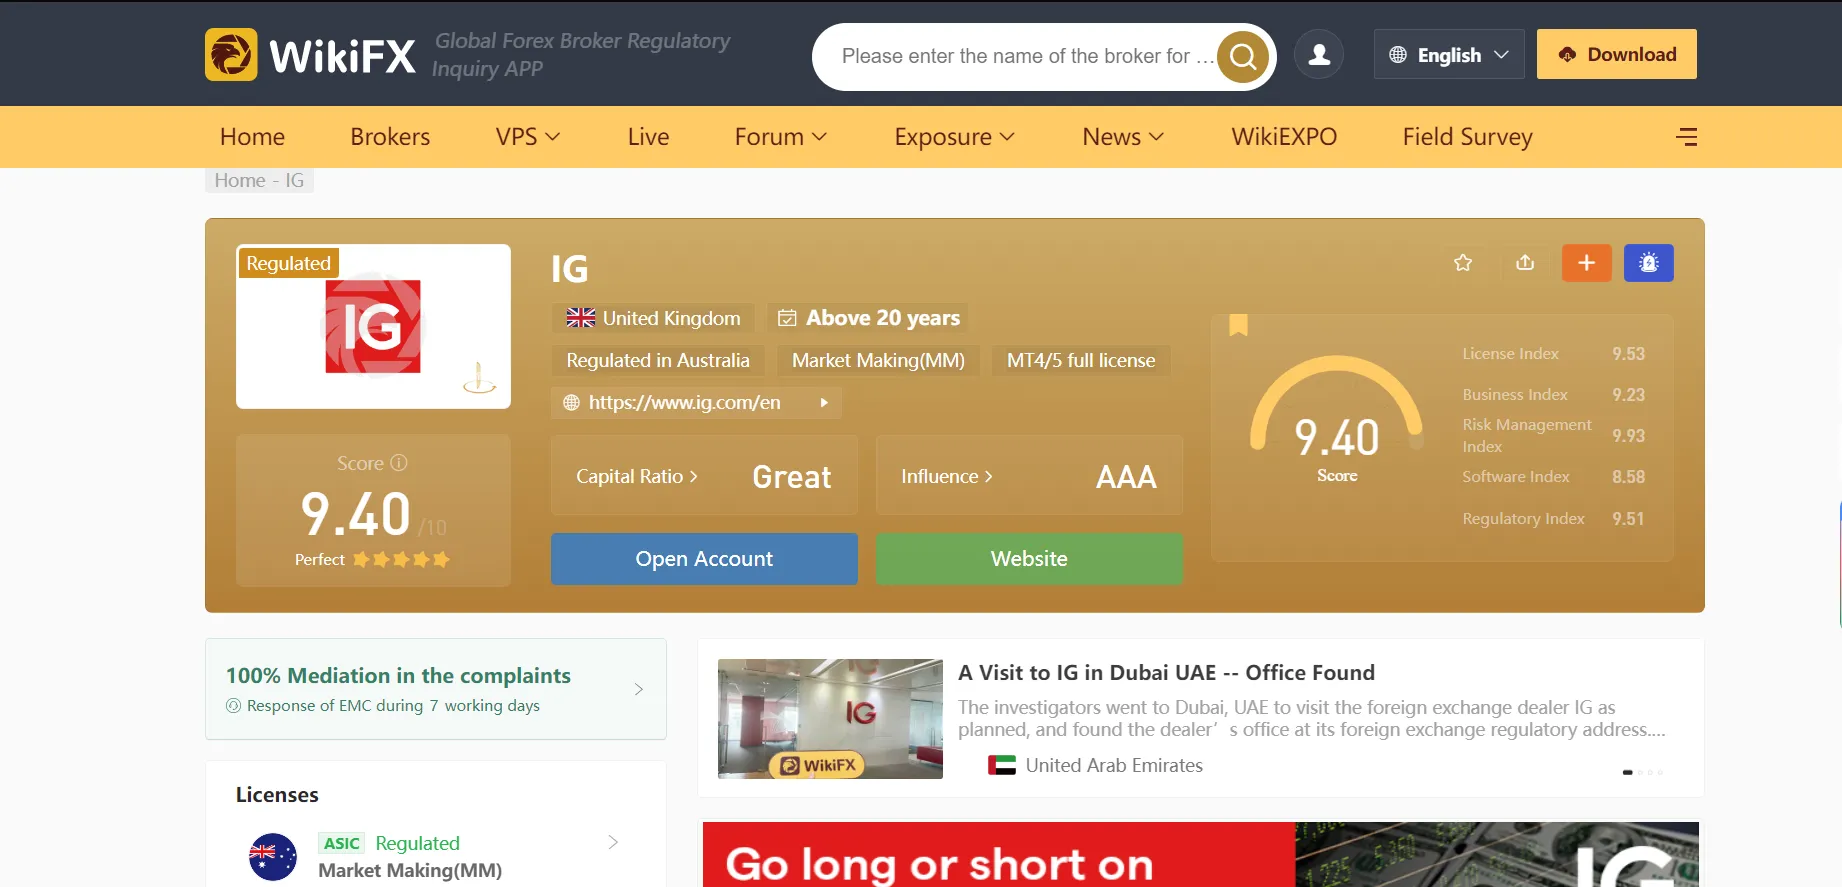Click the United Arab Emirates flag icon
The height and width of the screenshot is (887, 1842).
[1002, 765]
